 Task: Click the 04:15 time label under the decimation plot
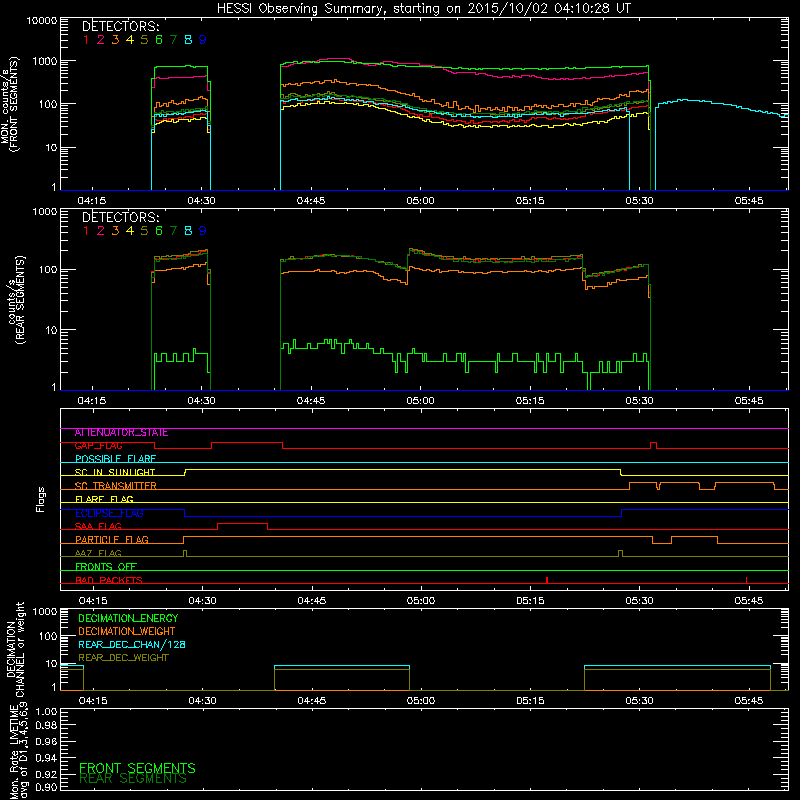pos(93,701)
